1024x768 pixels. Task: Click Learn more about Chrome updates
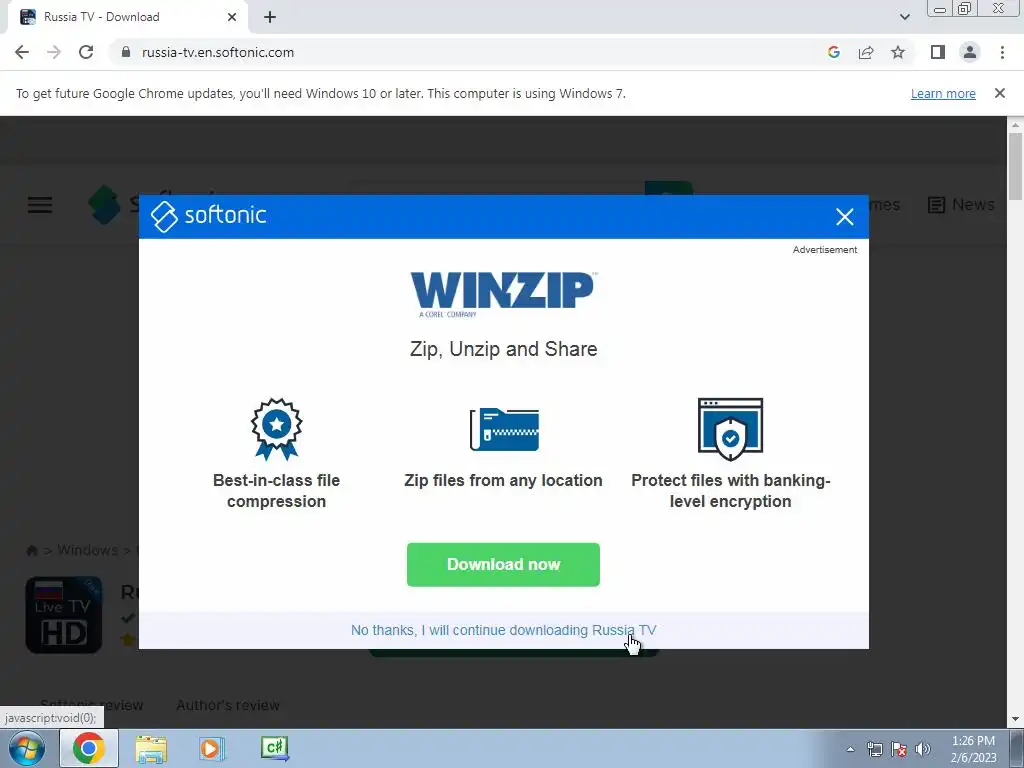tap(943, 93)
